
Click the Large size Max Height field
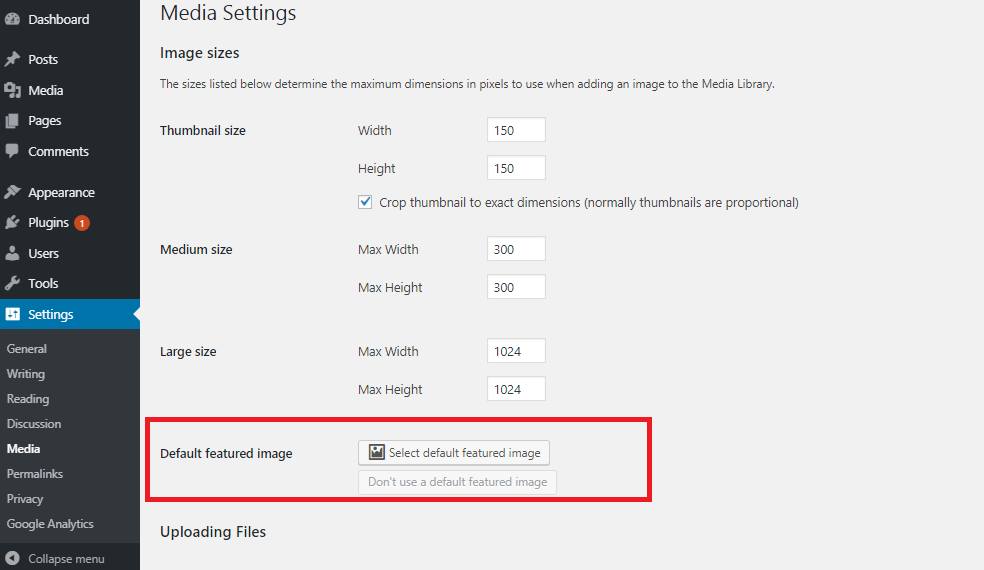pyautogui.click(x=516, y=389)
